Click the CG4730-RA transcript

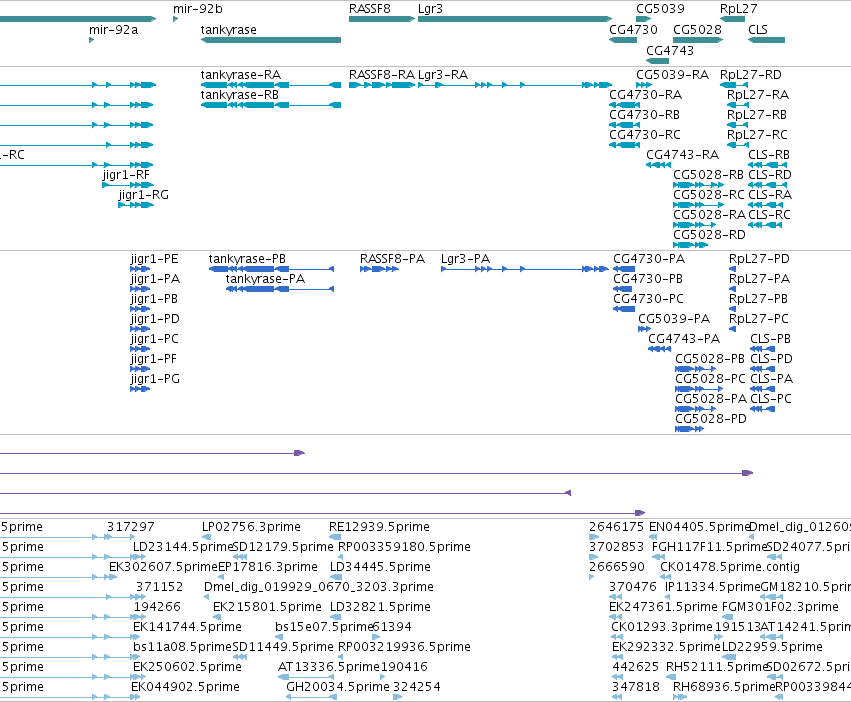pos(624,105)
